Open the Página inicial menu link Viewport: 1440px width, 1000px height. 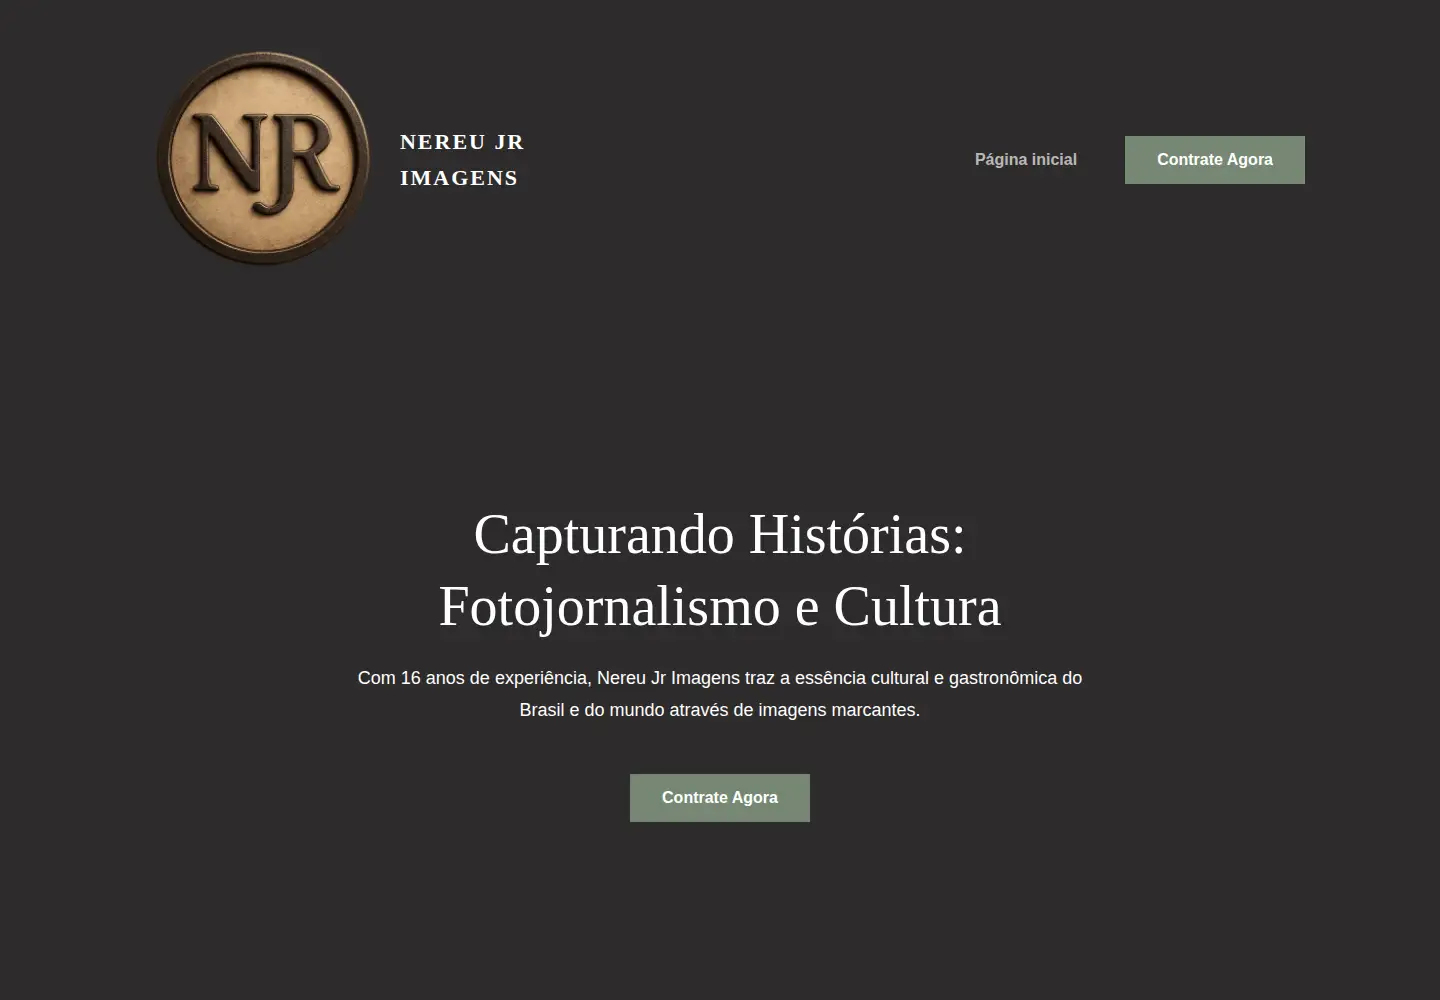[x=1026, y=160]
